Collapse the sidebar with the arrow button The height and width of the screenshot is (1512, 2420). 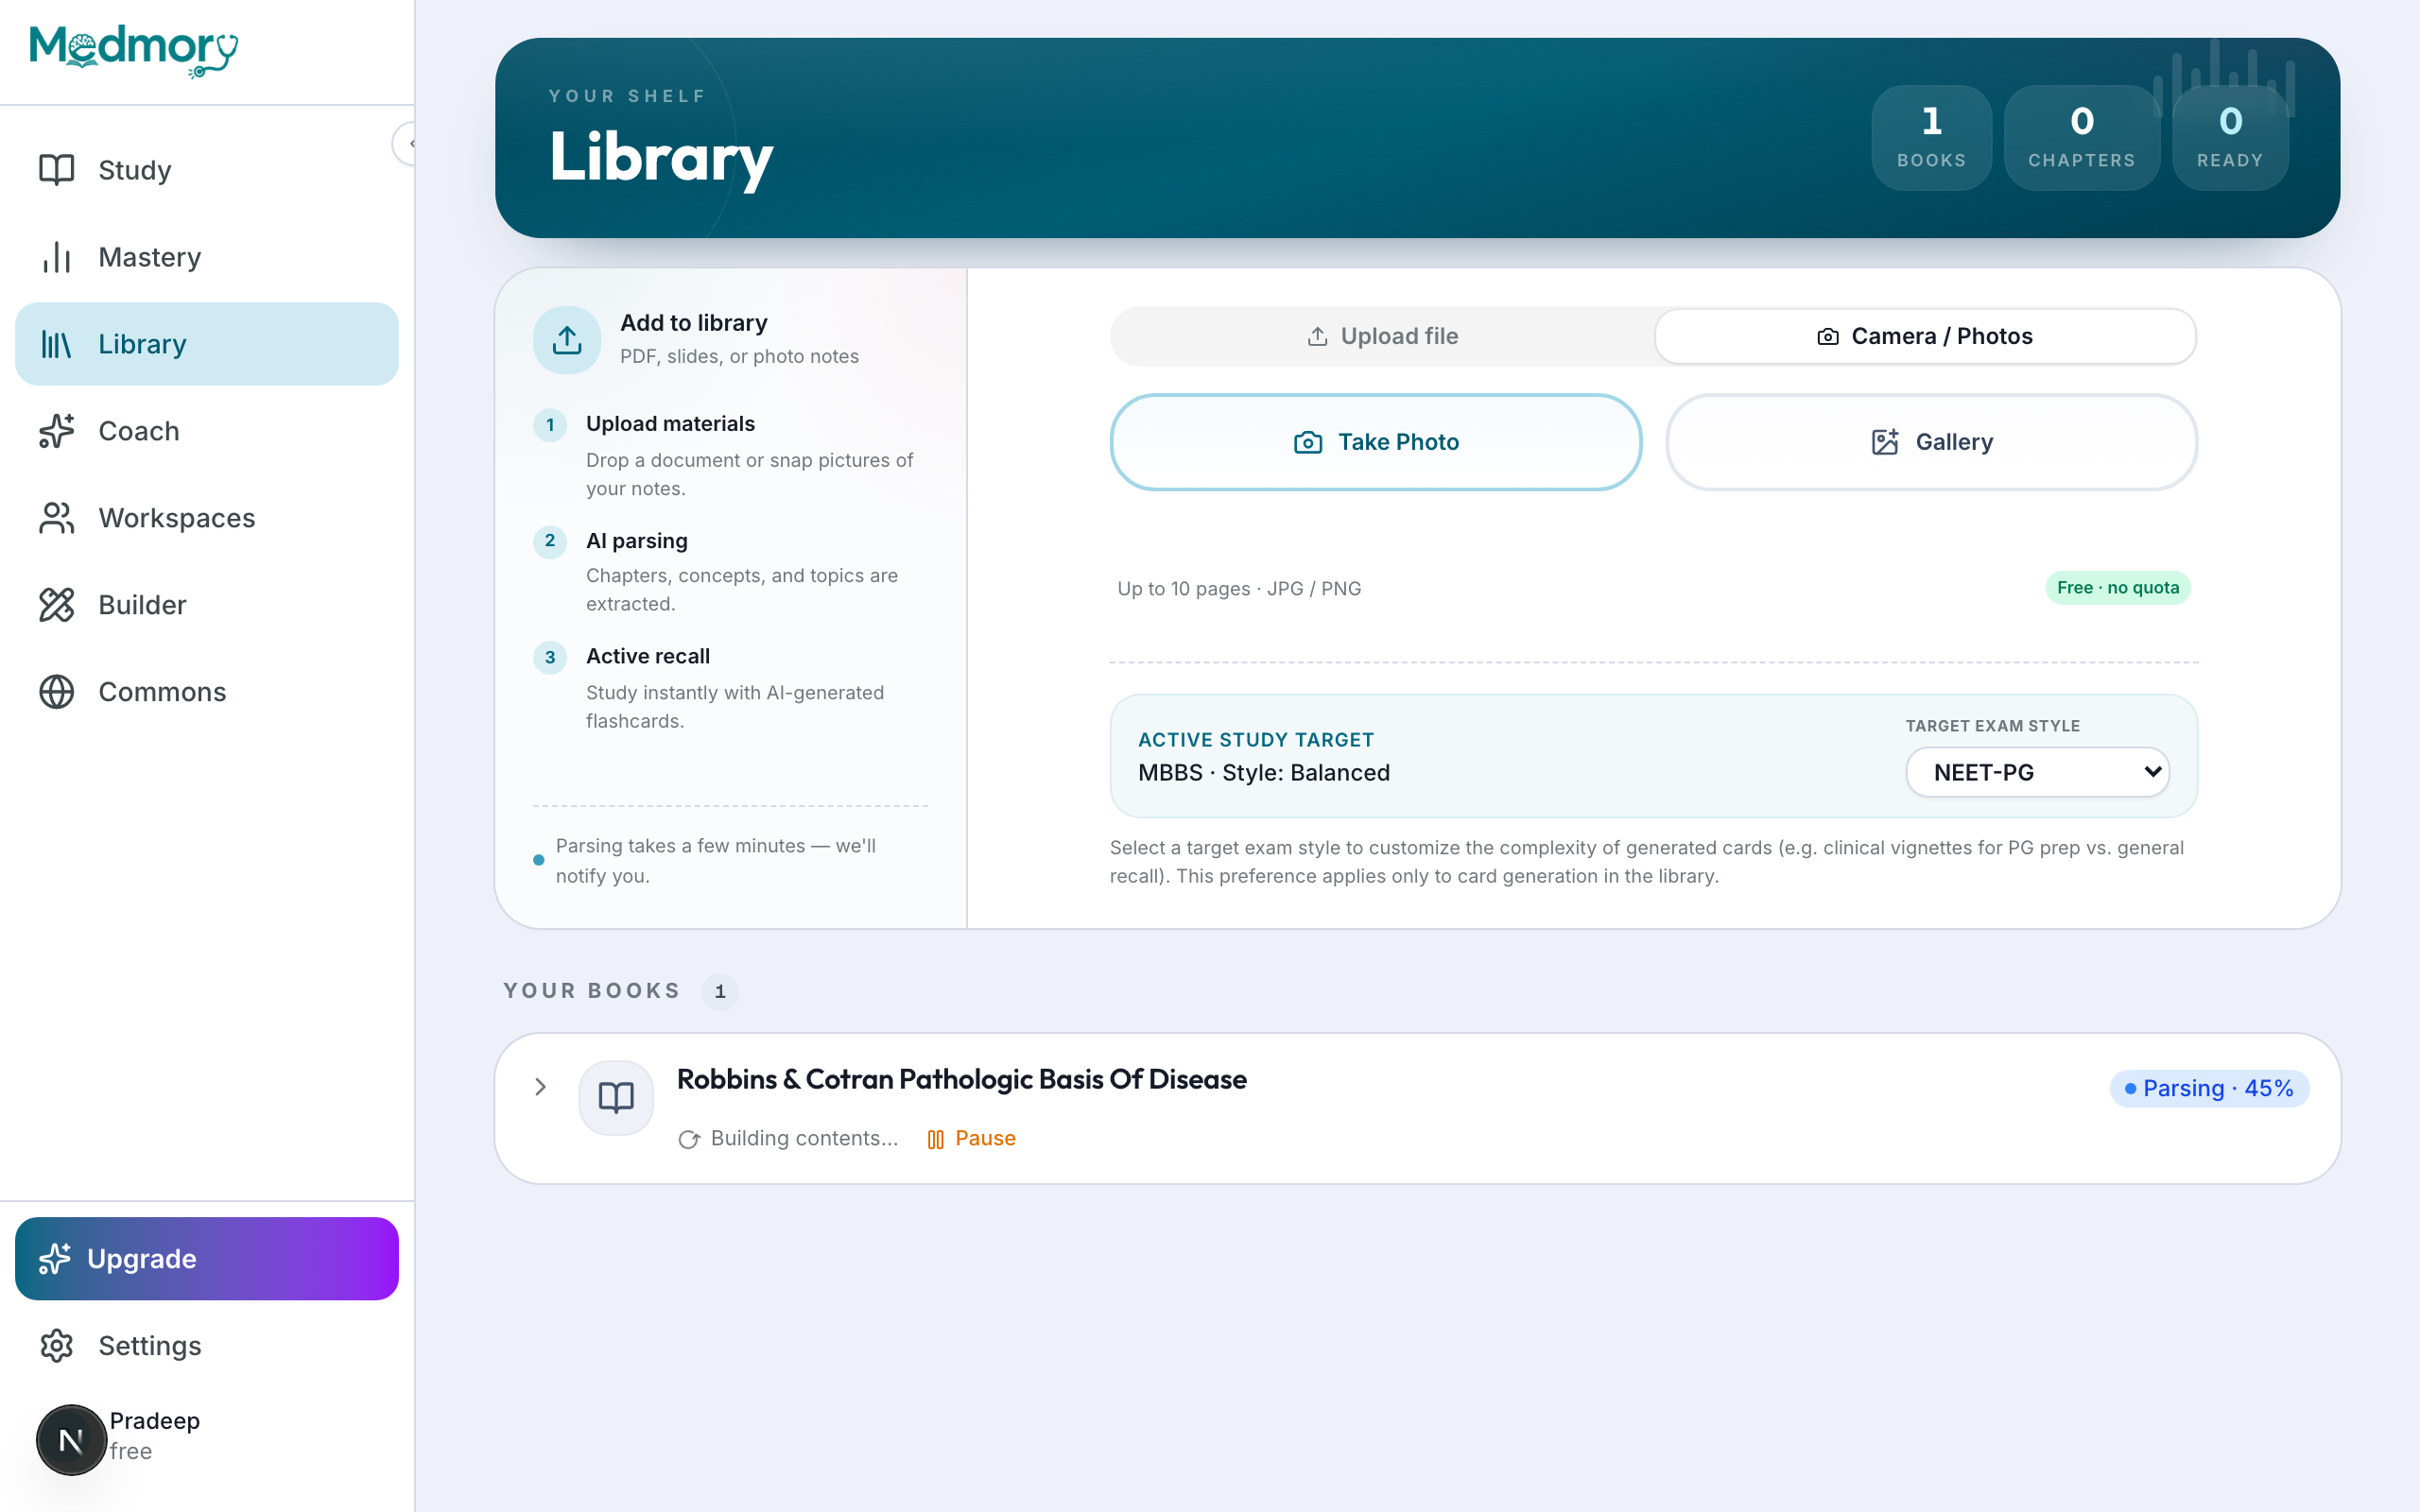405,144
